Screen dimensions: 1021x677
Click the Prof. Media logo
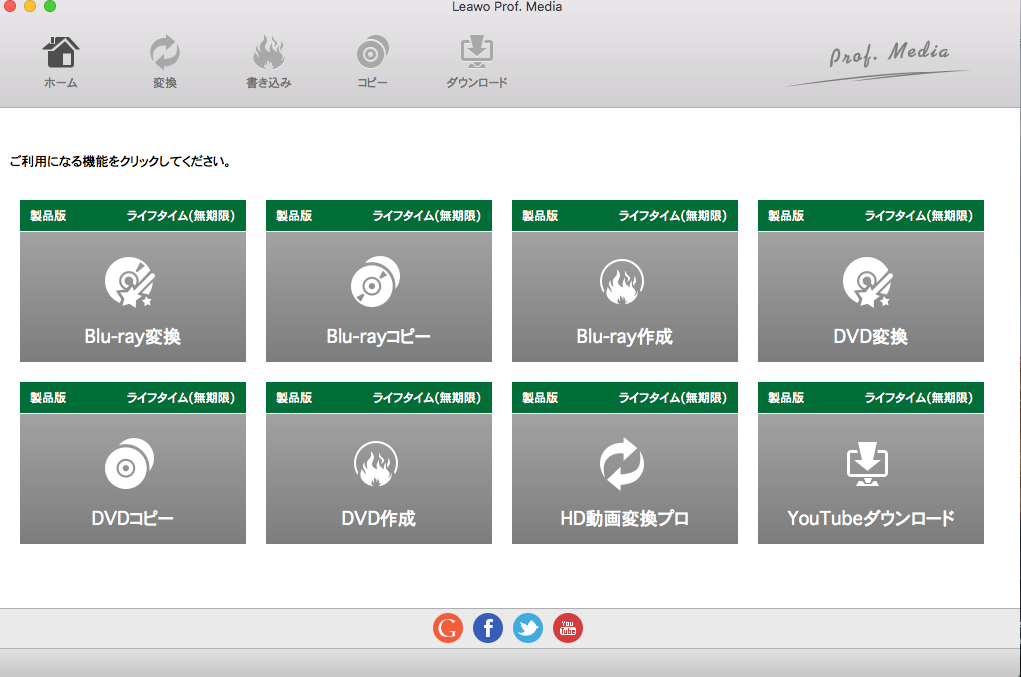pyautogui.click(x=888, y=59)
